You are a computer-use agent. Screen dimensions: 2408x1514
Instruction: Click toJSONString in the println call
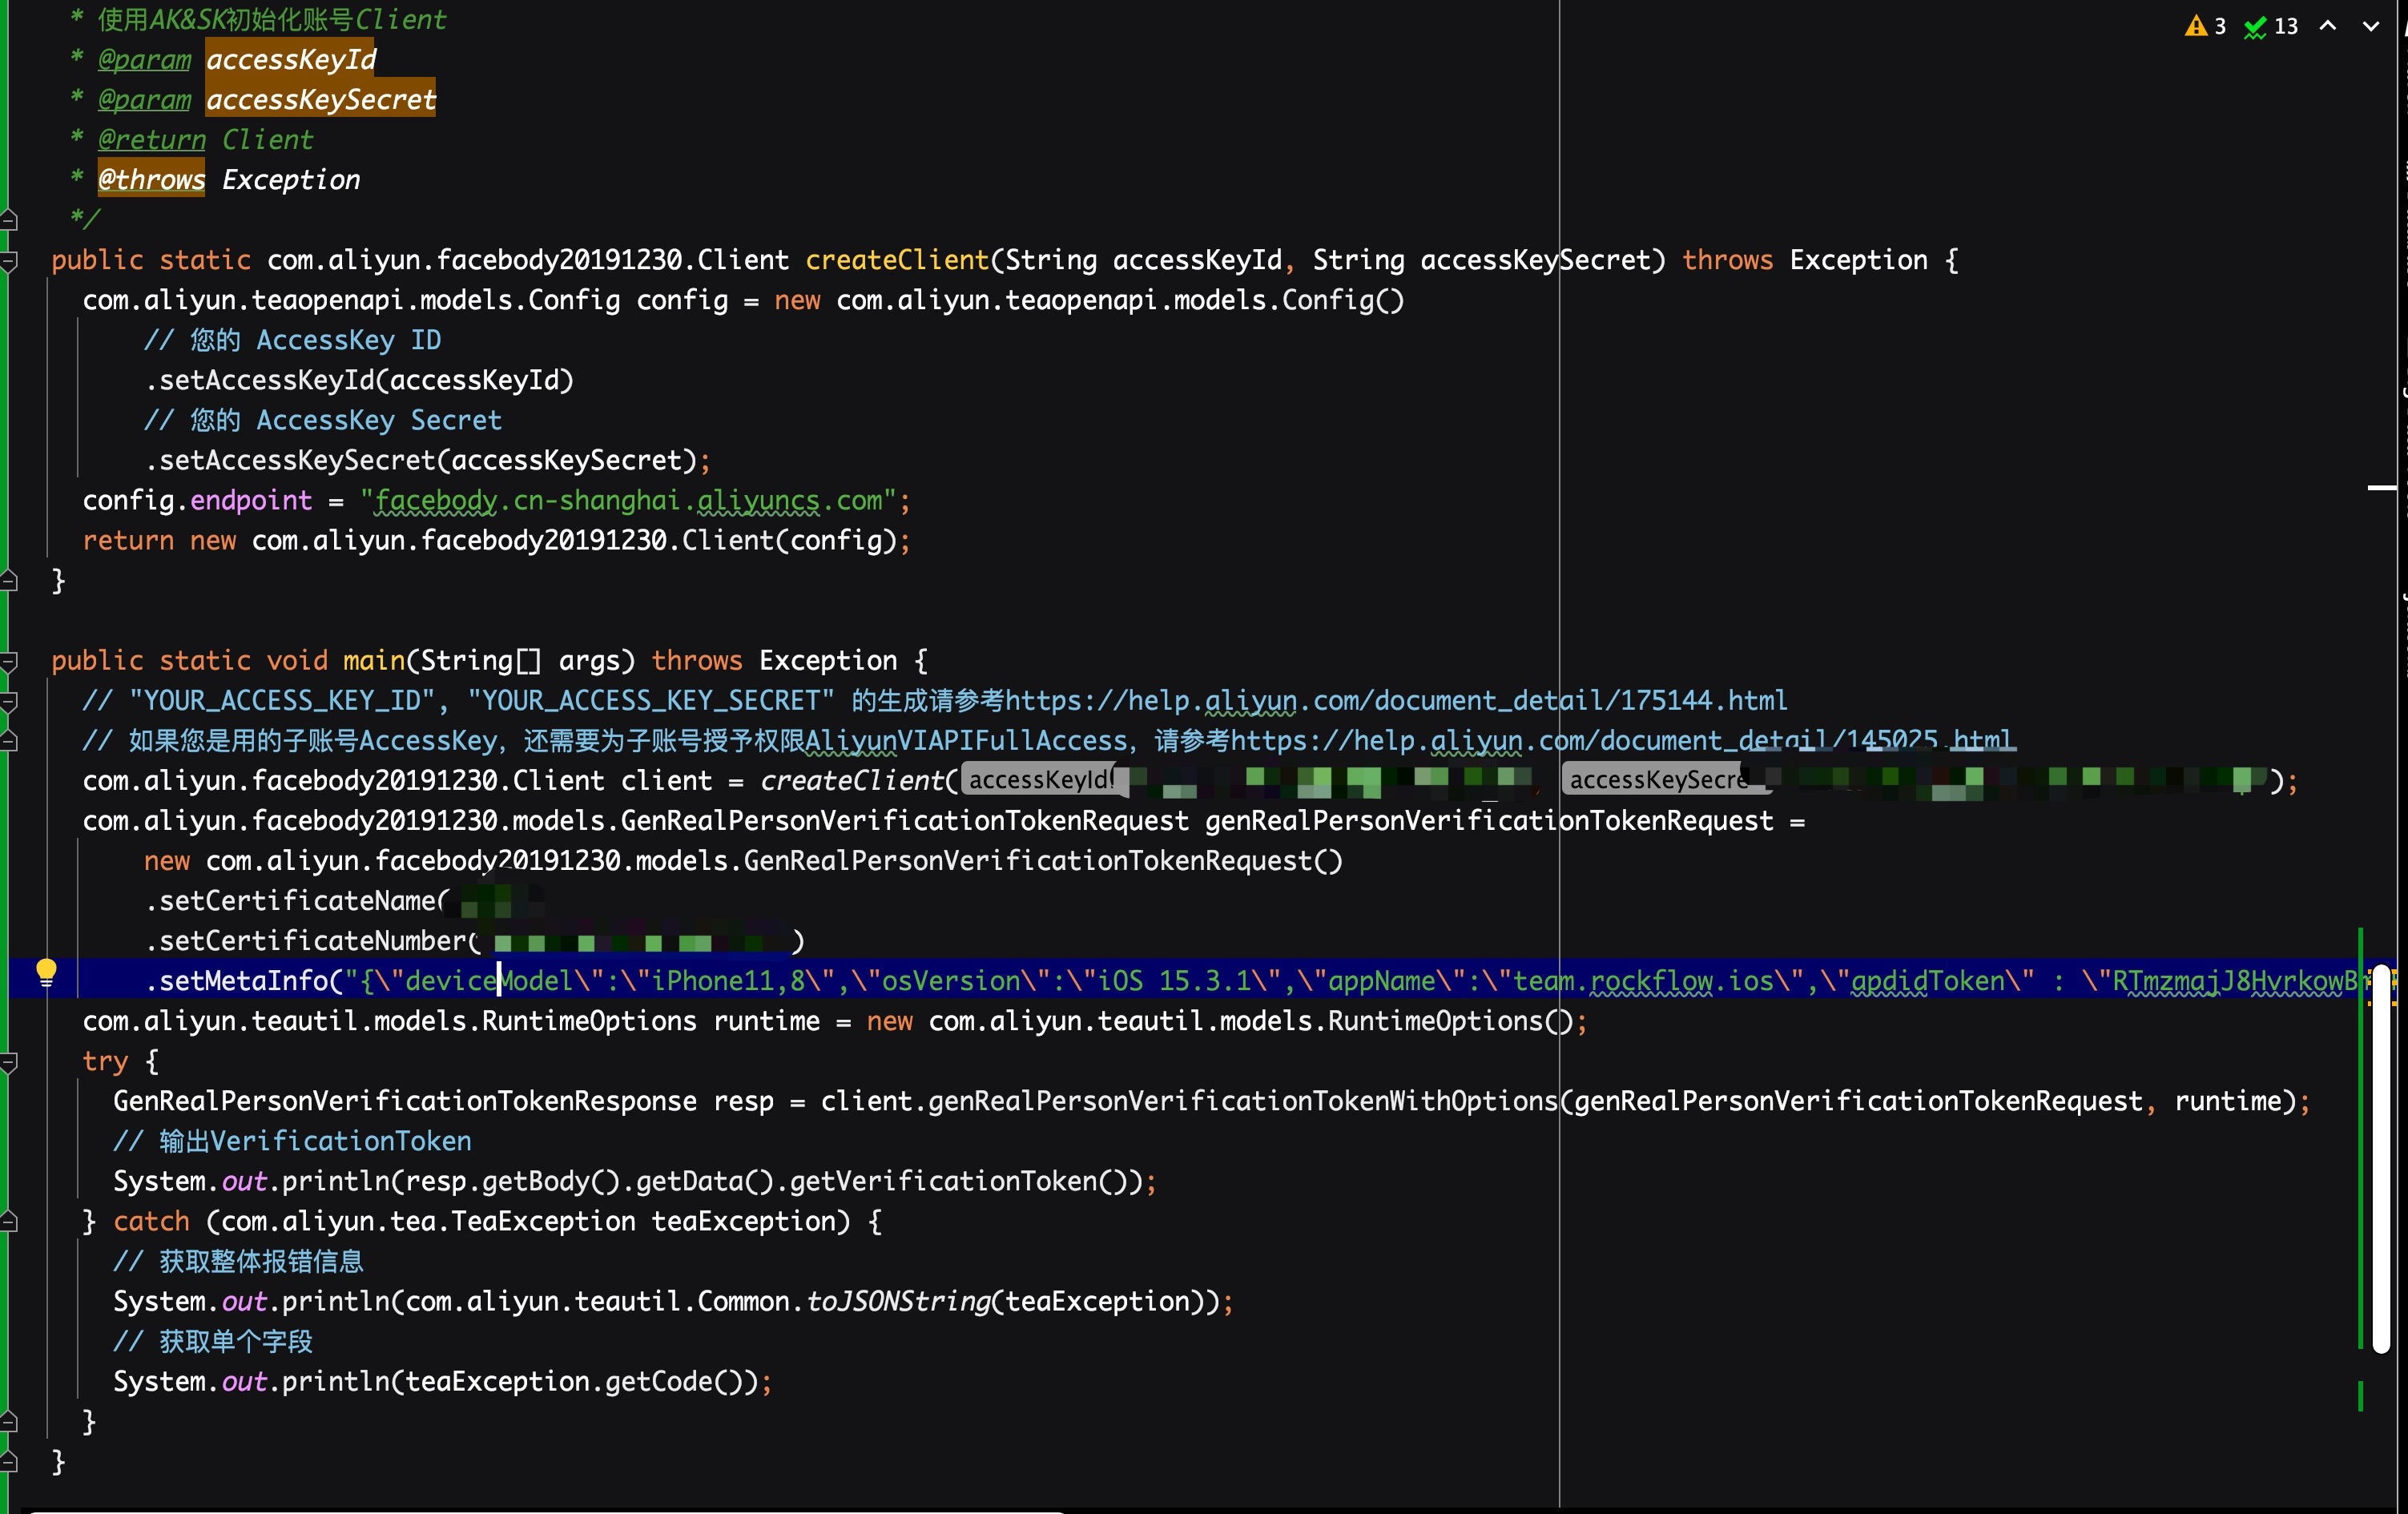click(x=897, y=1301)
